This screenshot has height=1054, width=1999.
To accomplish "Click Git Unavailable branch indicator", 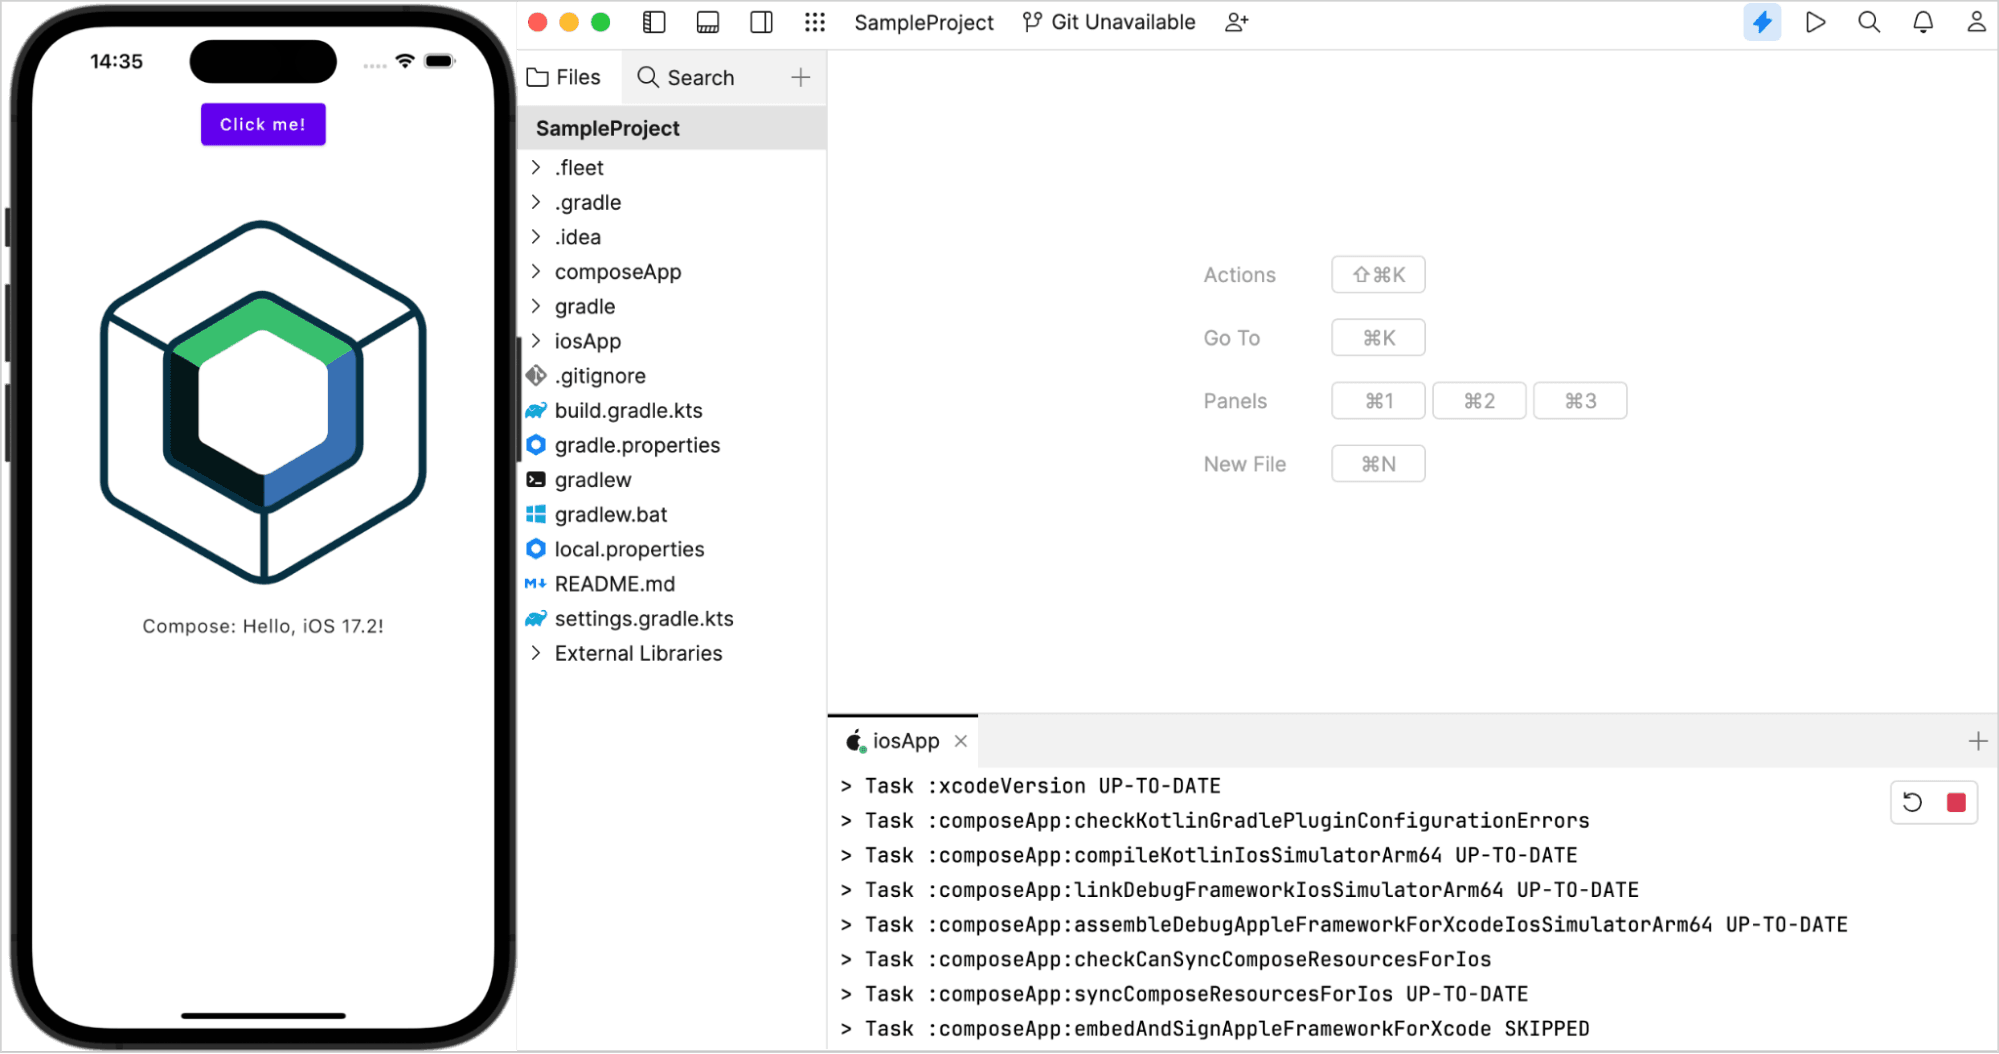I will tap(1109, 22).
